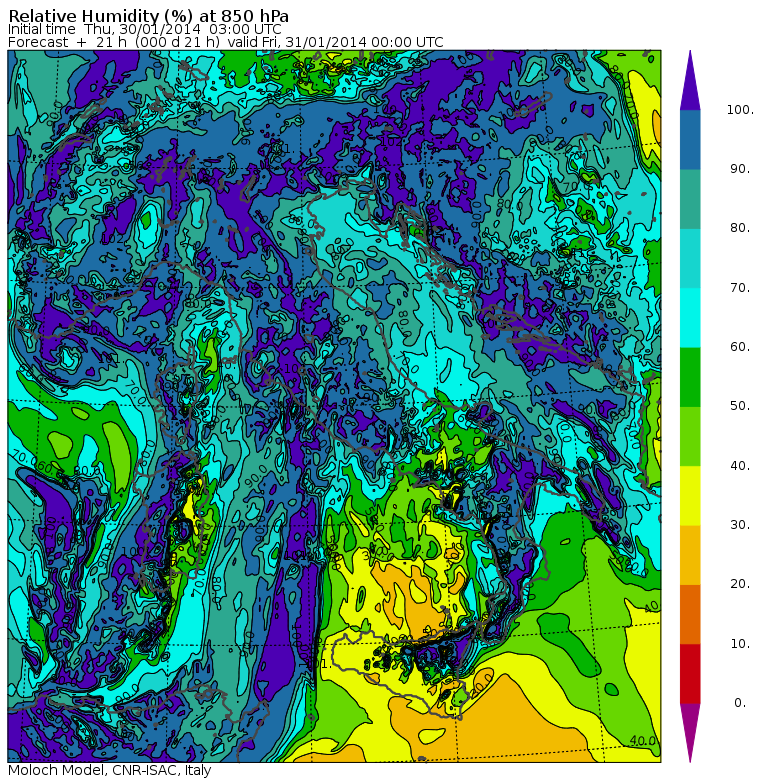Click the bright cyan 60–70 colorbar segment
Screen dimensions: 760x784
coord(690,318)
